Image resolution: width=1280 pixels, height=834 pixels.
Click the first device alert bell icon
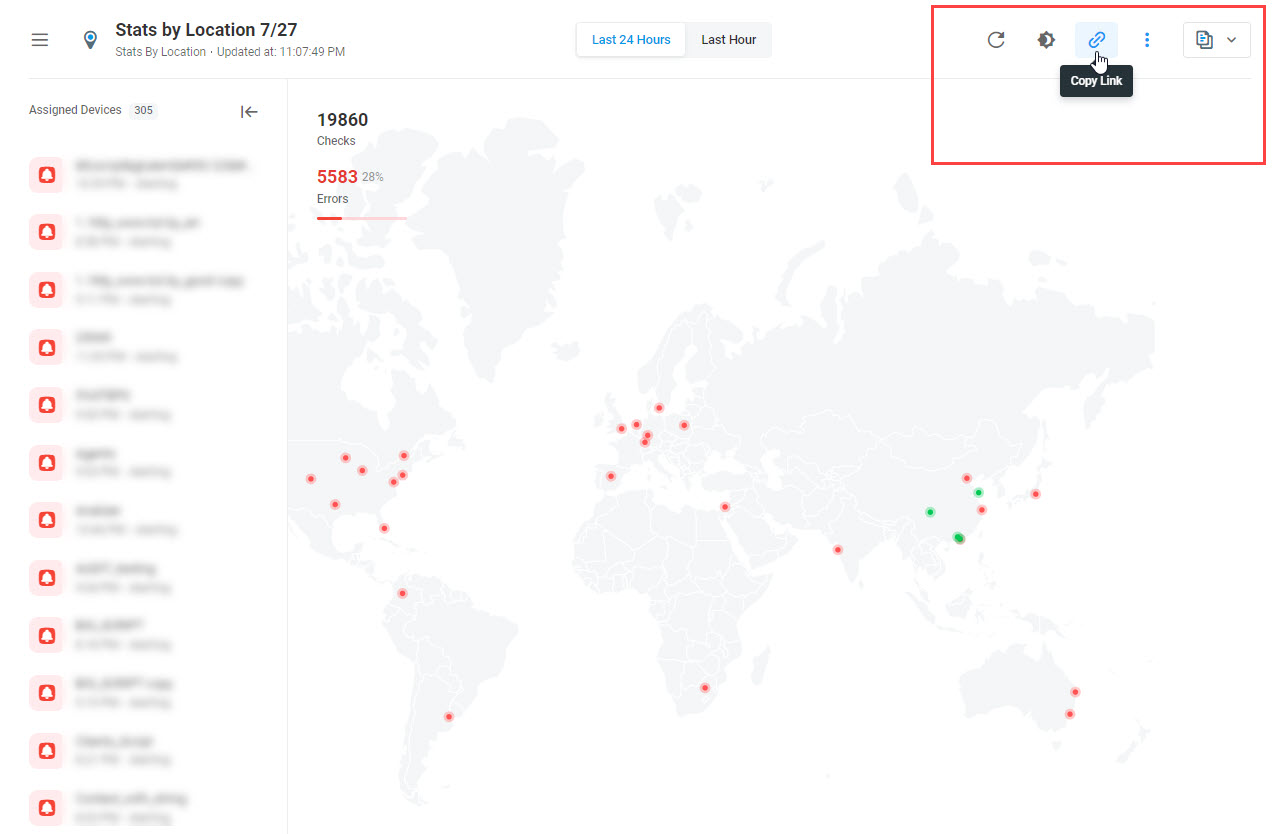pos(46,174)
